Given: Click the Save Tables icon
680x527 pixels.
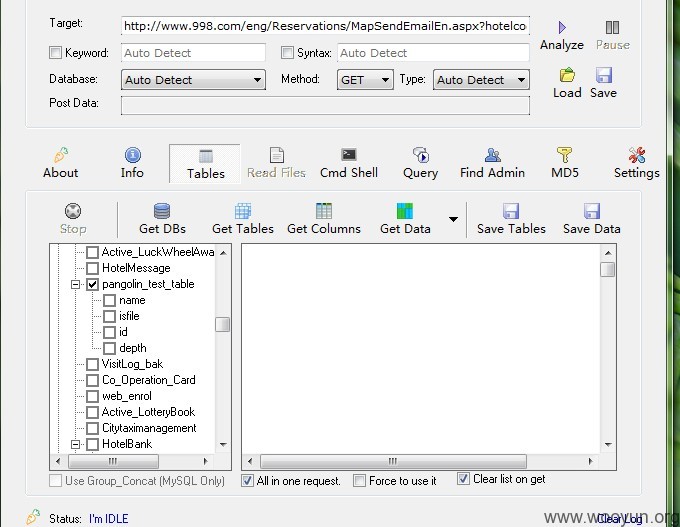Looking at the screenshot, I should [511, 211].
